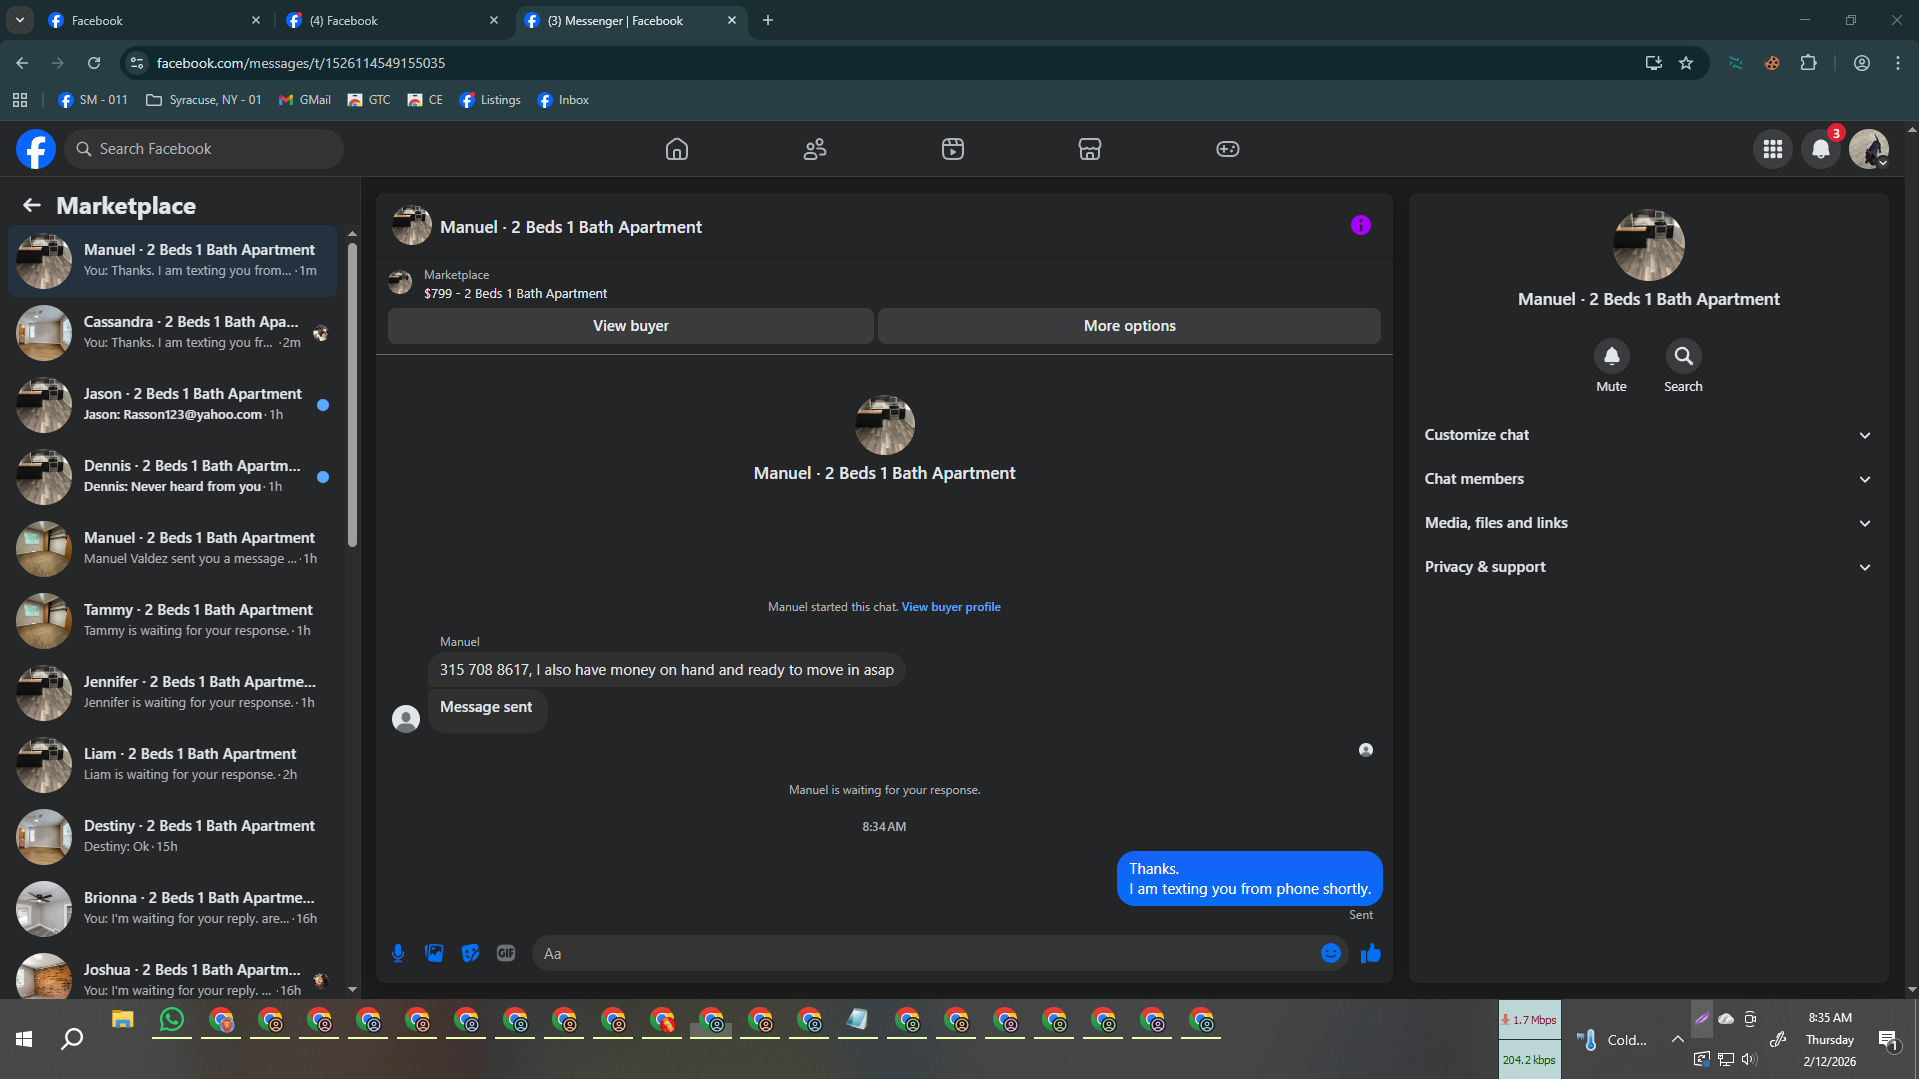1919x1079 pixels.
Task: Open a new Chrome tab
Action: click(768, 20)
